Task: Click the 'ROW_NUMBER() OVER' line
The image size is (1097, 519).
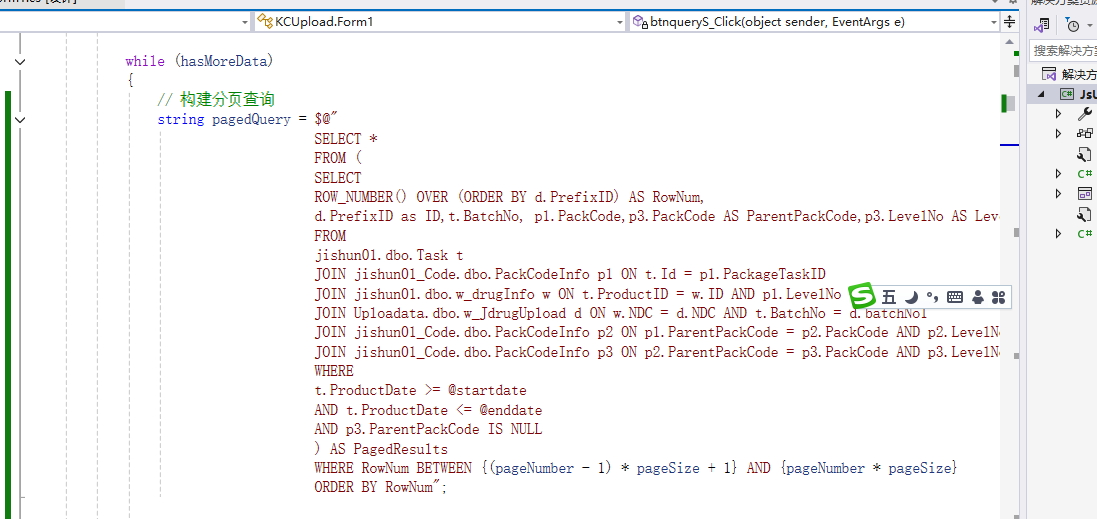Action: tap(509, 197)
